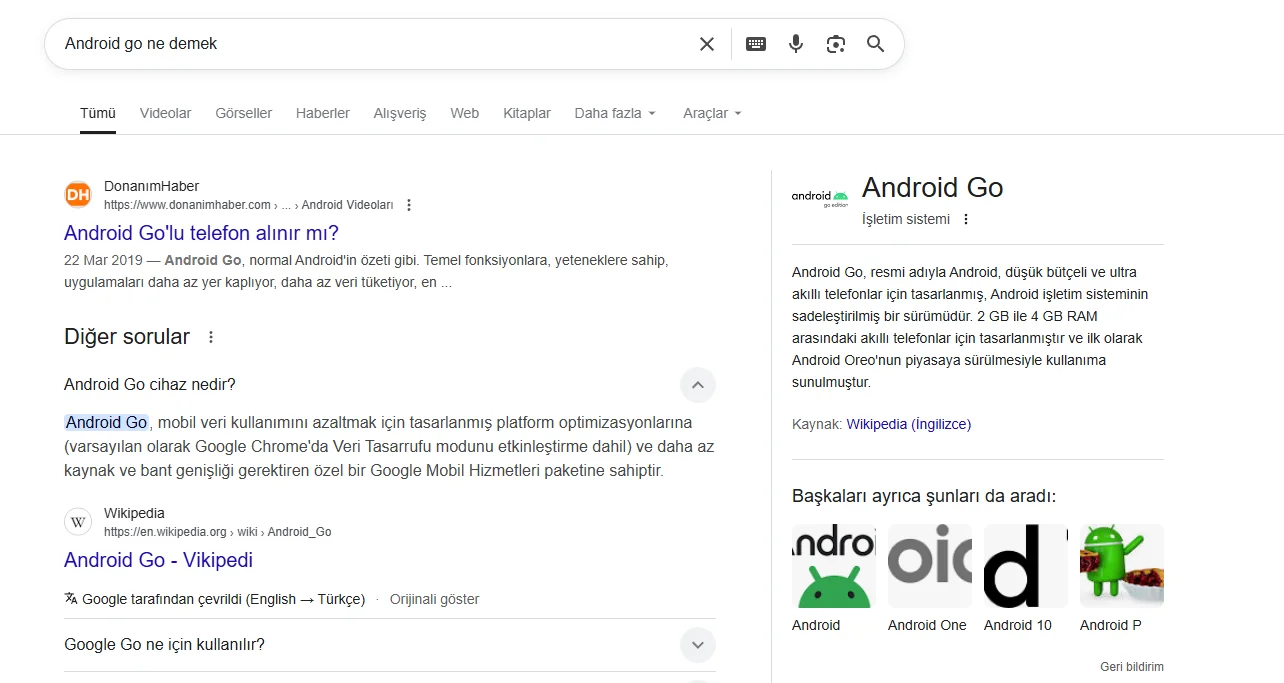Open the Android P related search thumbnail
This screenshot has width=1284, height=683.
tap(1122, 566)
